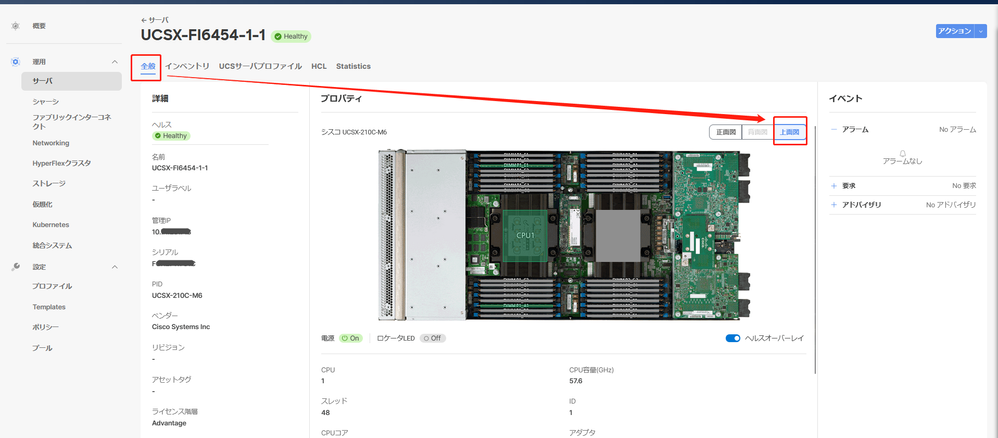This screenshot has width=998, height=438.
Task: Collapse the 運用 section chevron
Action: (x=115, y=62)
